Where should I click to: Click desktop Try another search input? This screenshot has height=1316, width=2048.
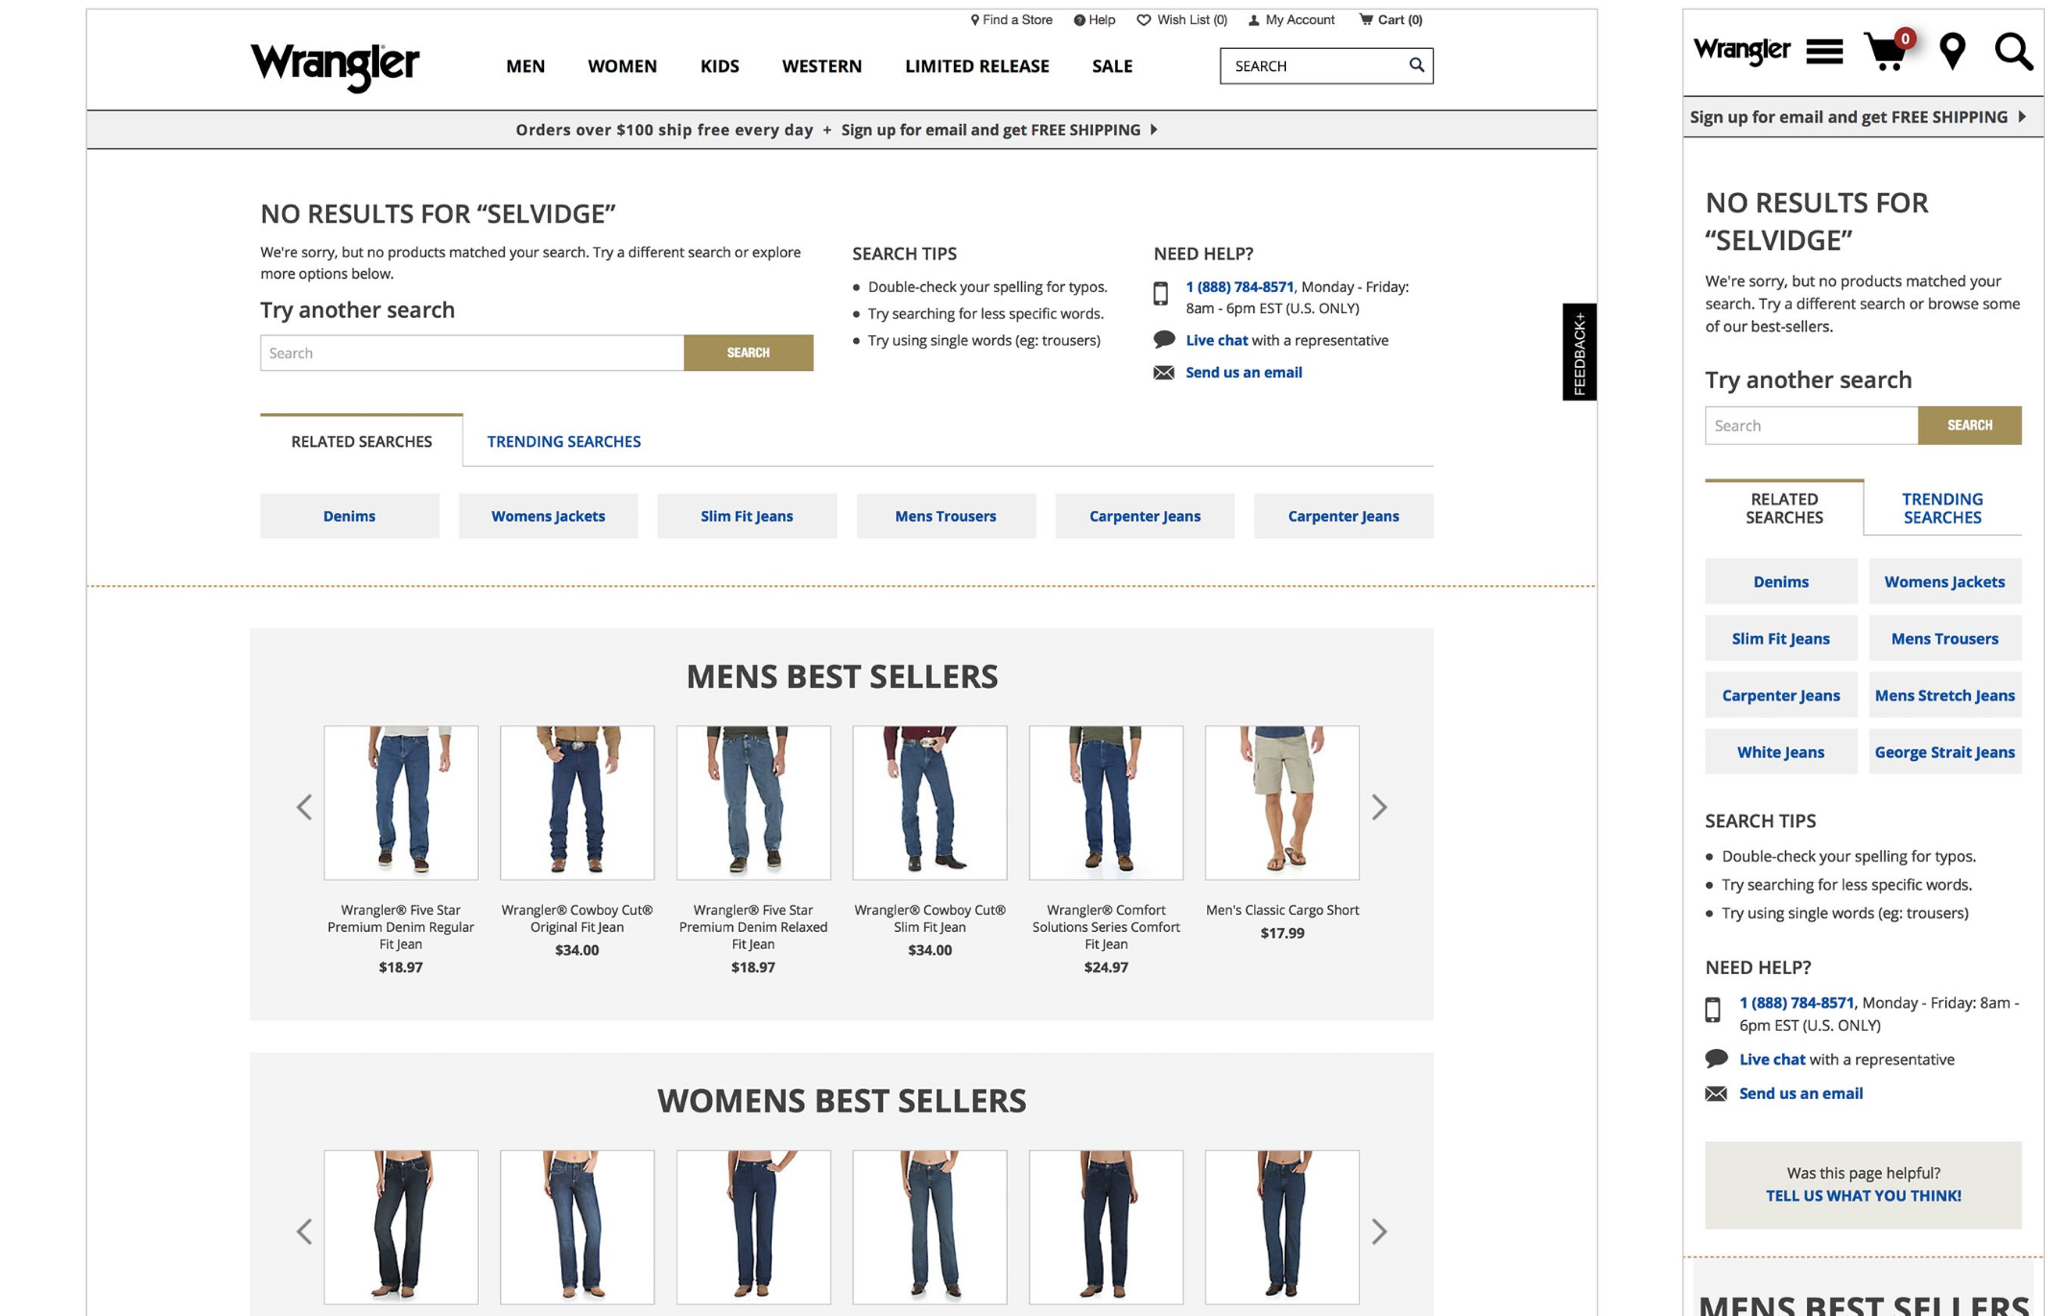click(x=472, y=353)
